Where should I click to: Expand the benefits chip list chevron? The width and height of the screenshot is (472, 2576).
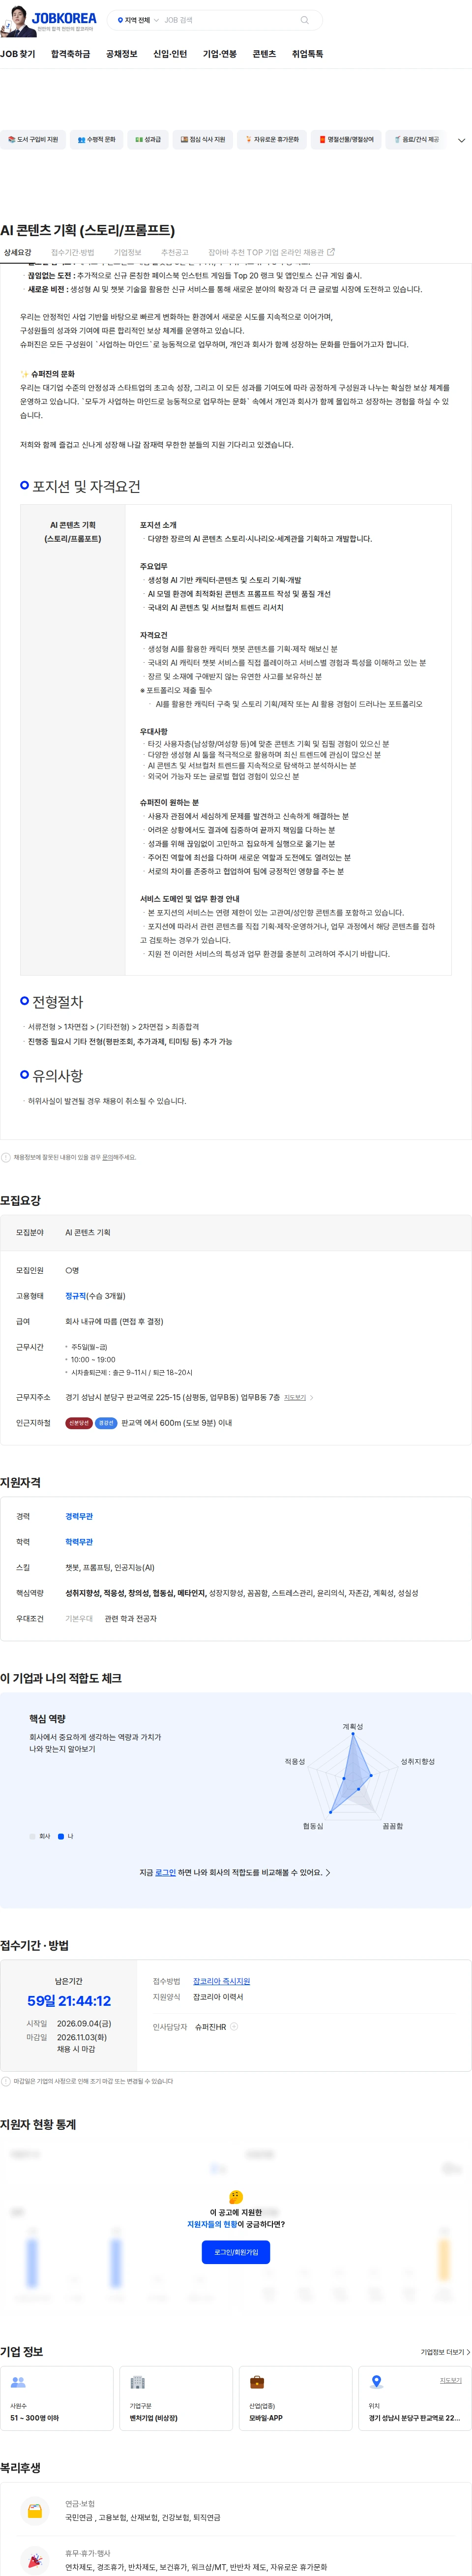tap(461, 141)
